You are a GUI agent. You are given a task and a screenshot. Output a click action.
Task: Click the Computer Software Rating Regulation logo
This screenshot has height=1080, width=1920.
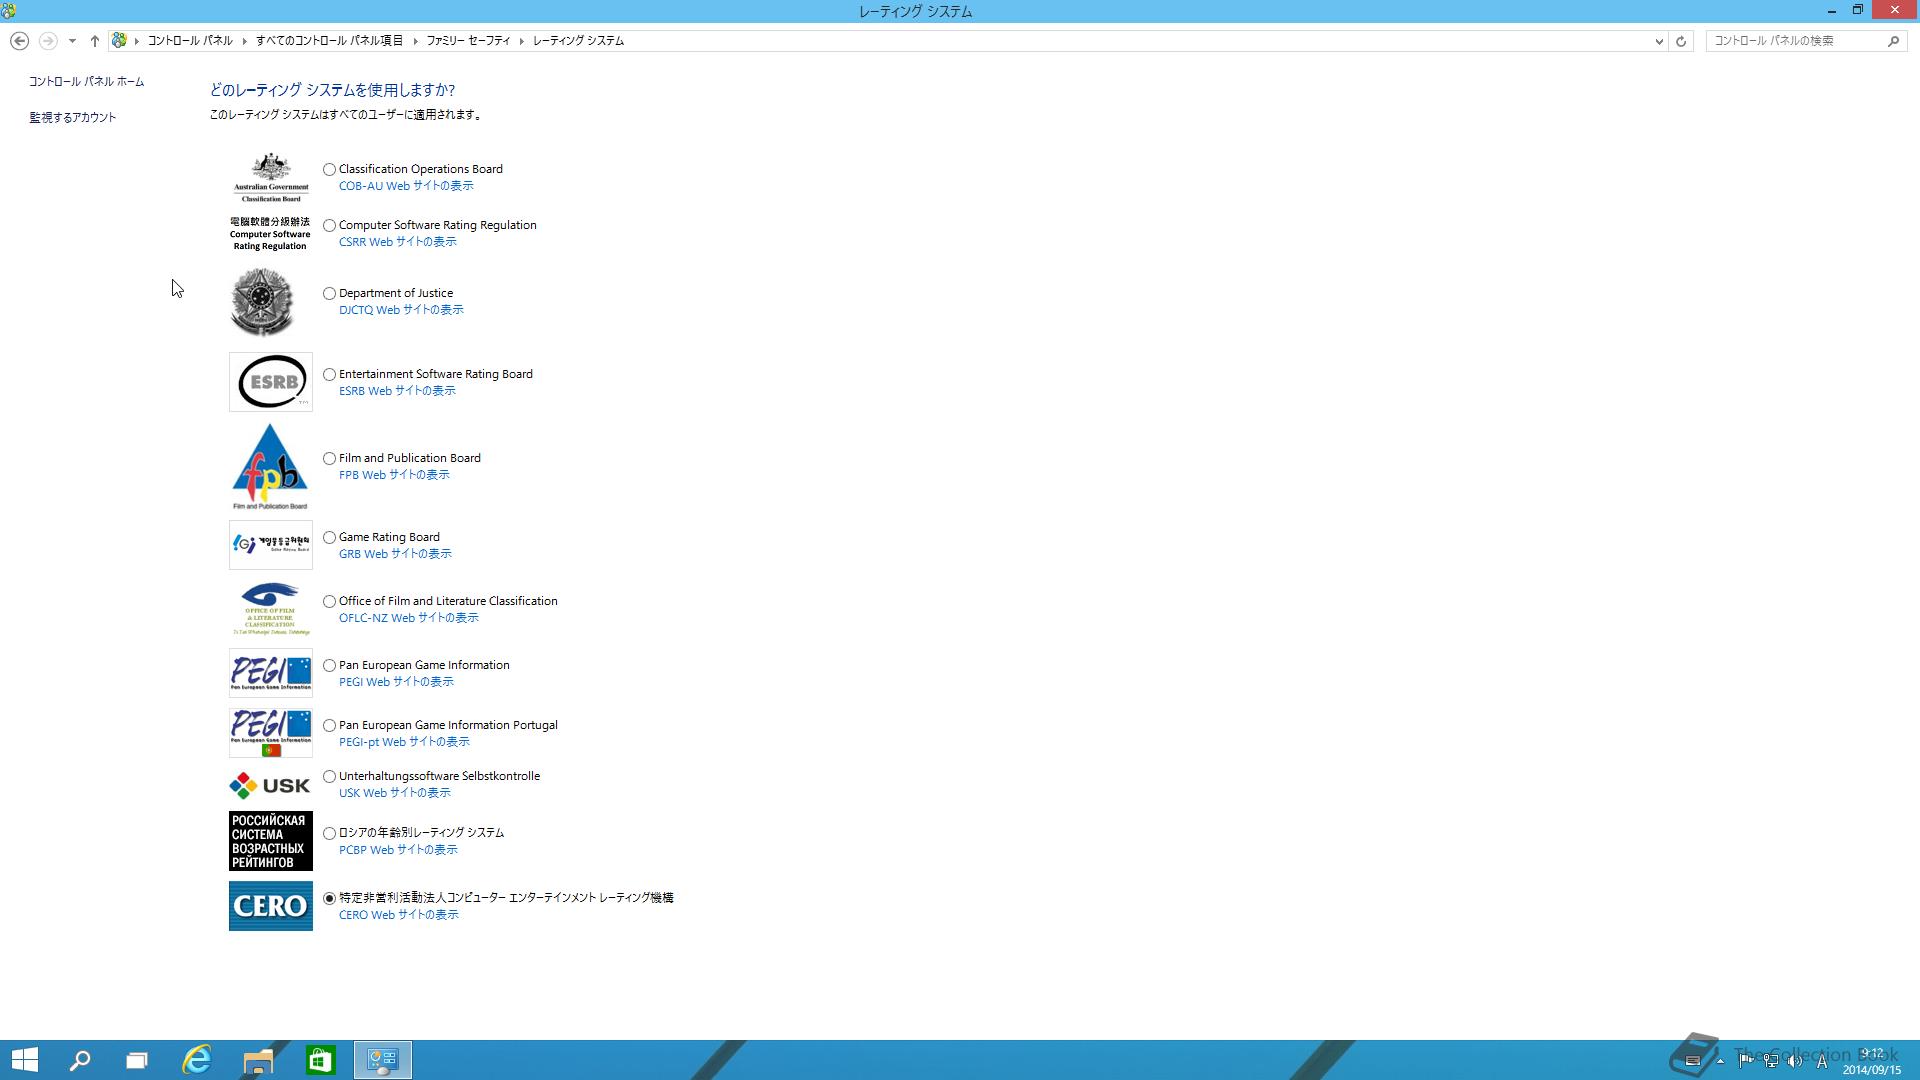coord(270,234)
